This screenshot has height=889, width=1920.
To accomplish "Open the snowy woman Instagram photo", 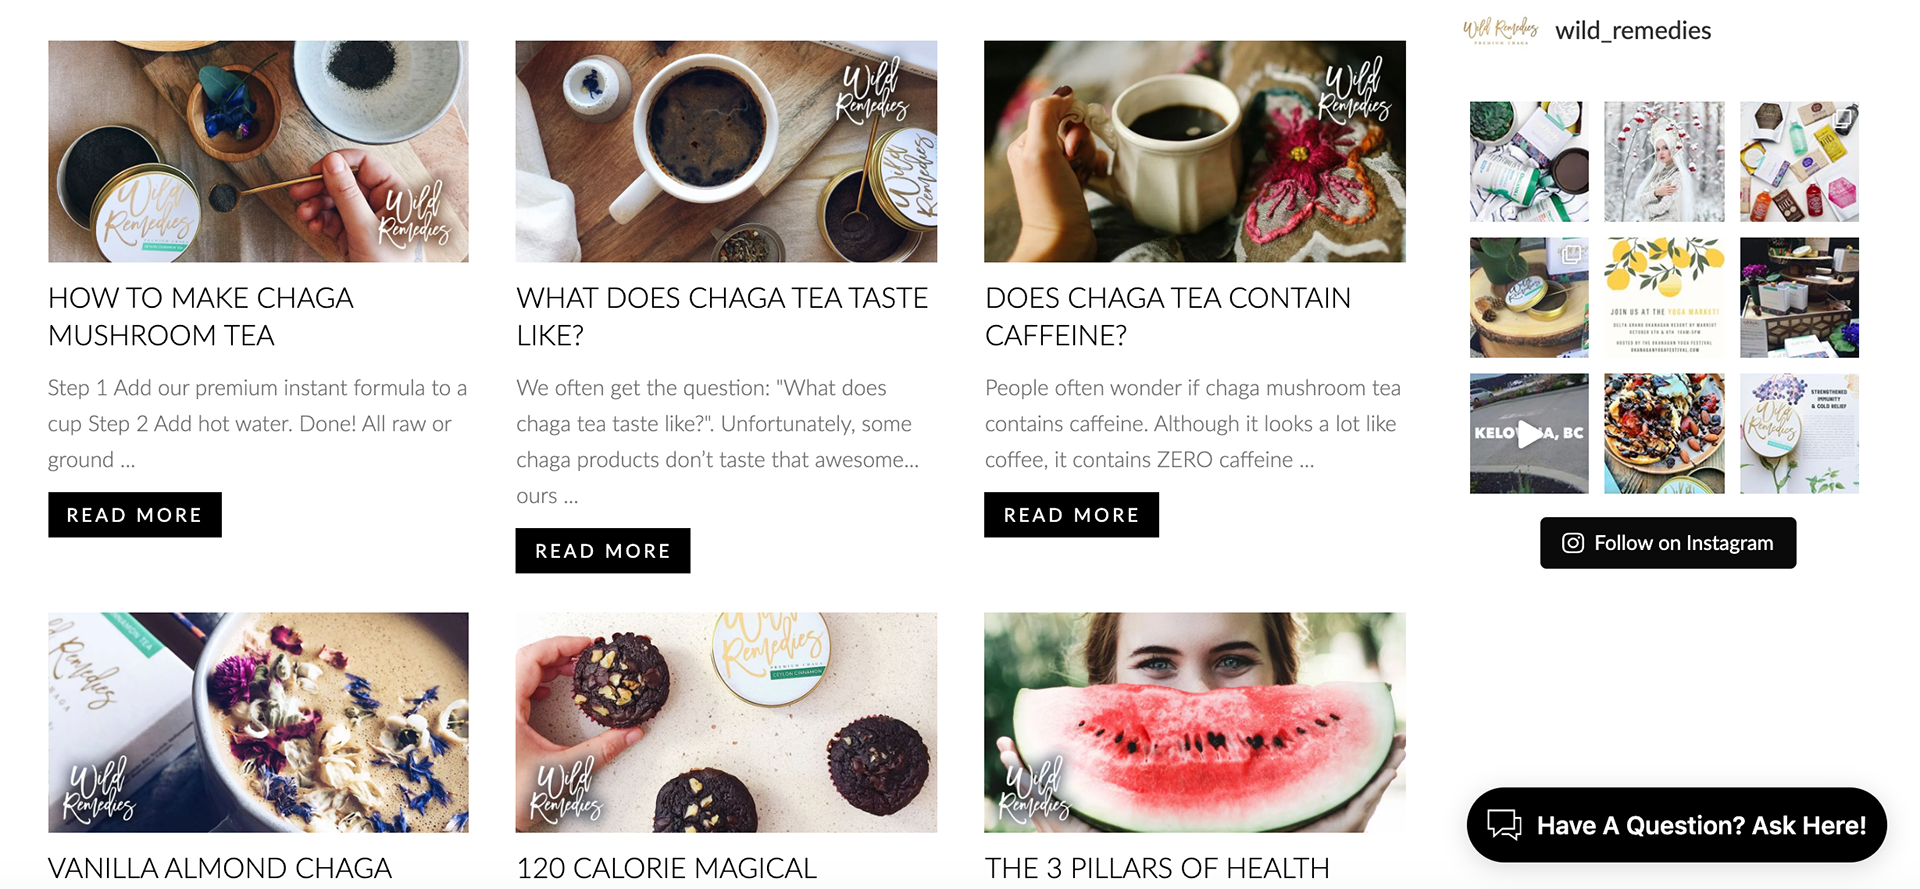I will [1664, 161].
